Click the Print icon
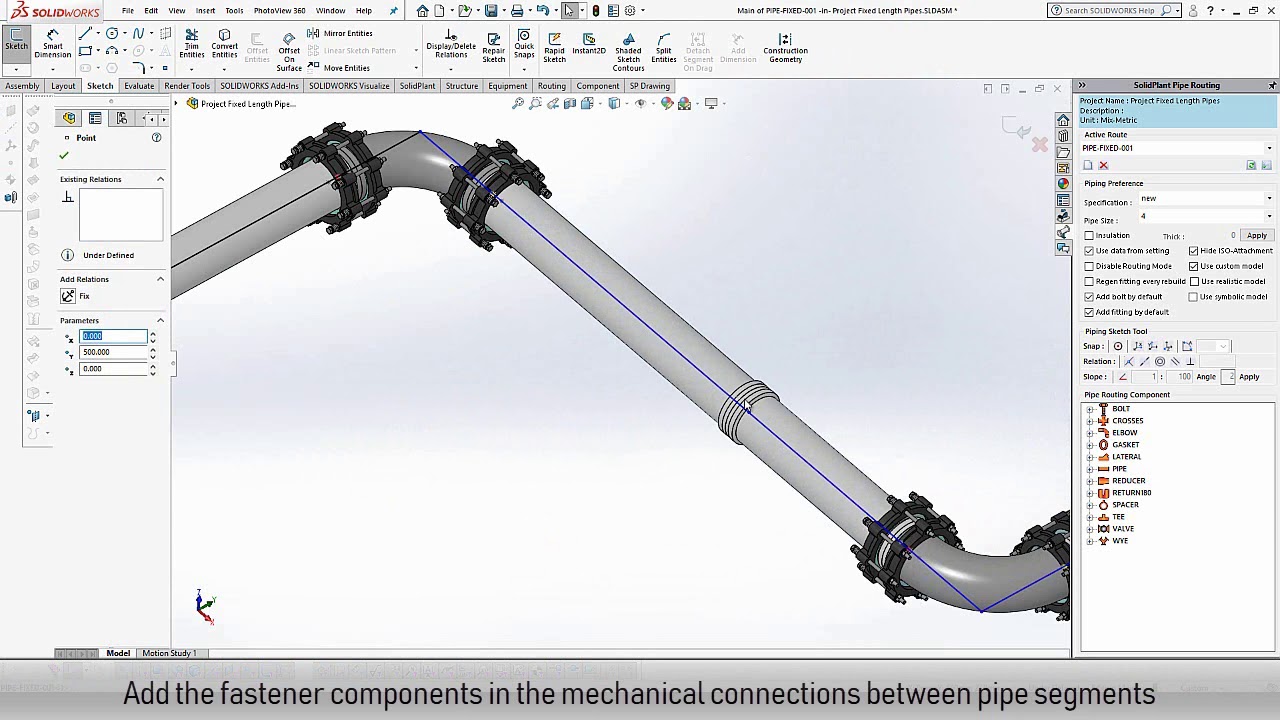The height and width of the screenshot is (720, 1280). 517,11
